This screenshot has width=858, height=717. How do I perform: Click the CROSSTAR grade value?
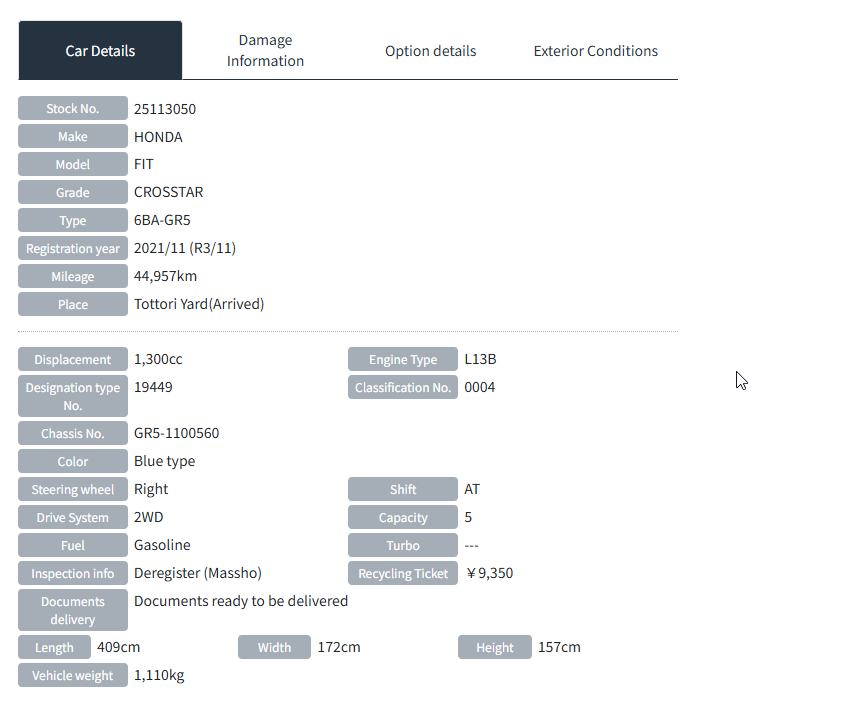pos(168,192)
